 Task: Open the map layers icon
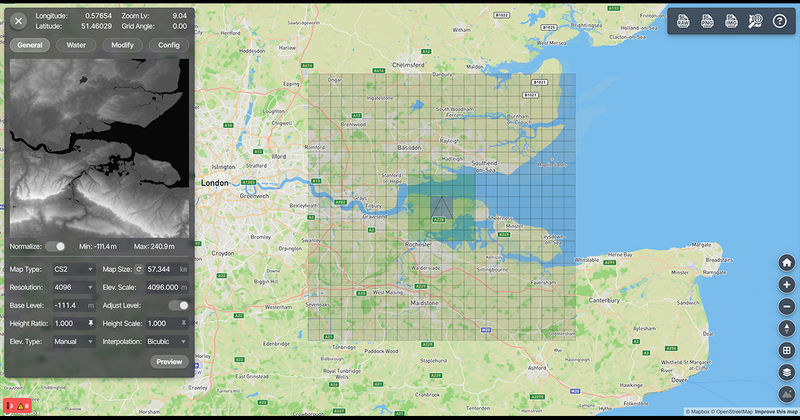click(787, 373)
